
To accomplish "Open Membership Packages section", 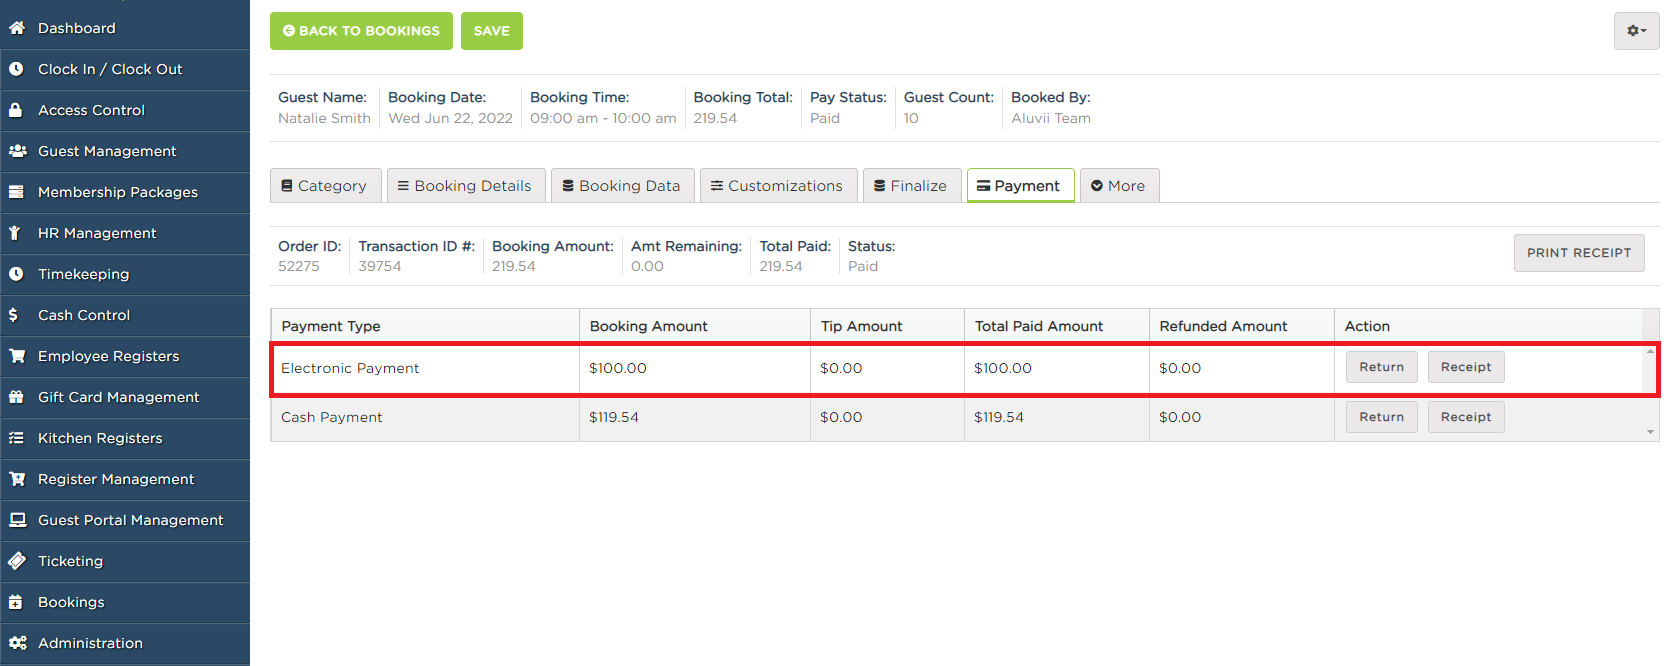I will (125, 192).
